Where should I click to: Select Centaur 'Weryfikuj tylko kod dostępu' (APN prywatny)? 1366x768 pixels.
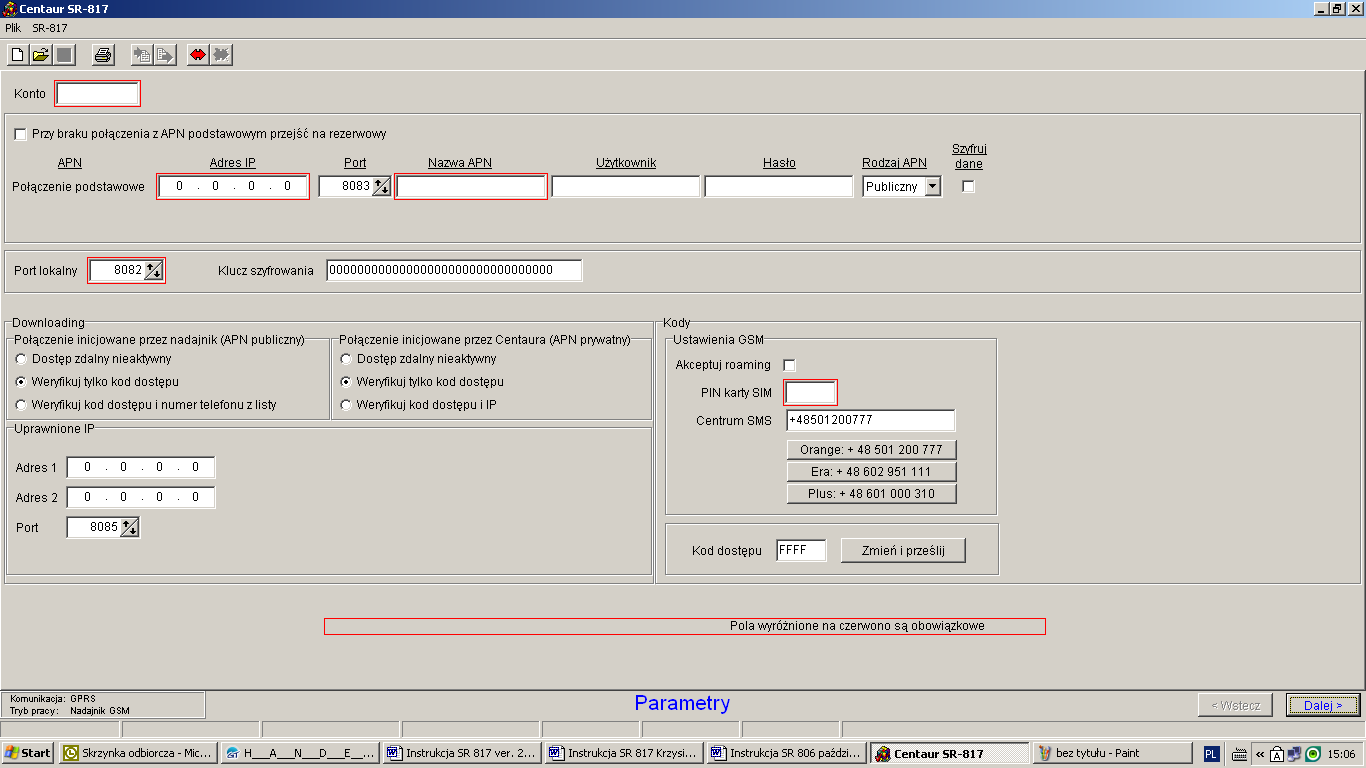(x=346, y=382)
